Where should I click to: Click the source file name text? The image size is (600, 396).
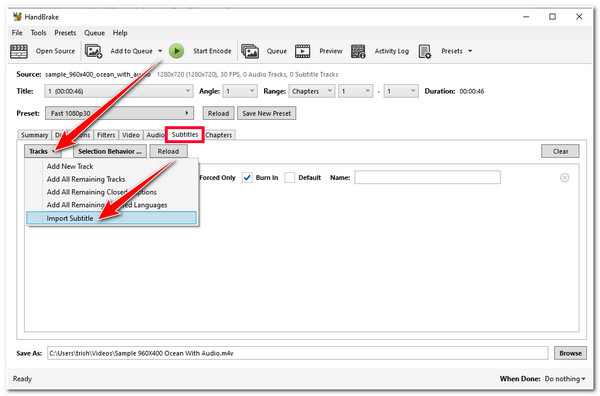pos(98,75)
